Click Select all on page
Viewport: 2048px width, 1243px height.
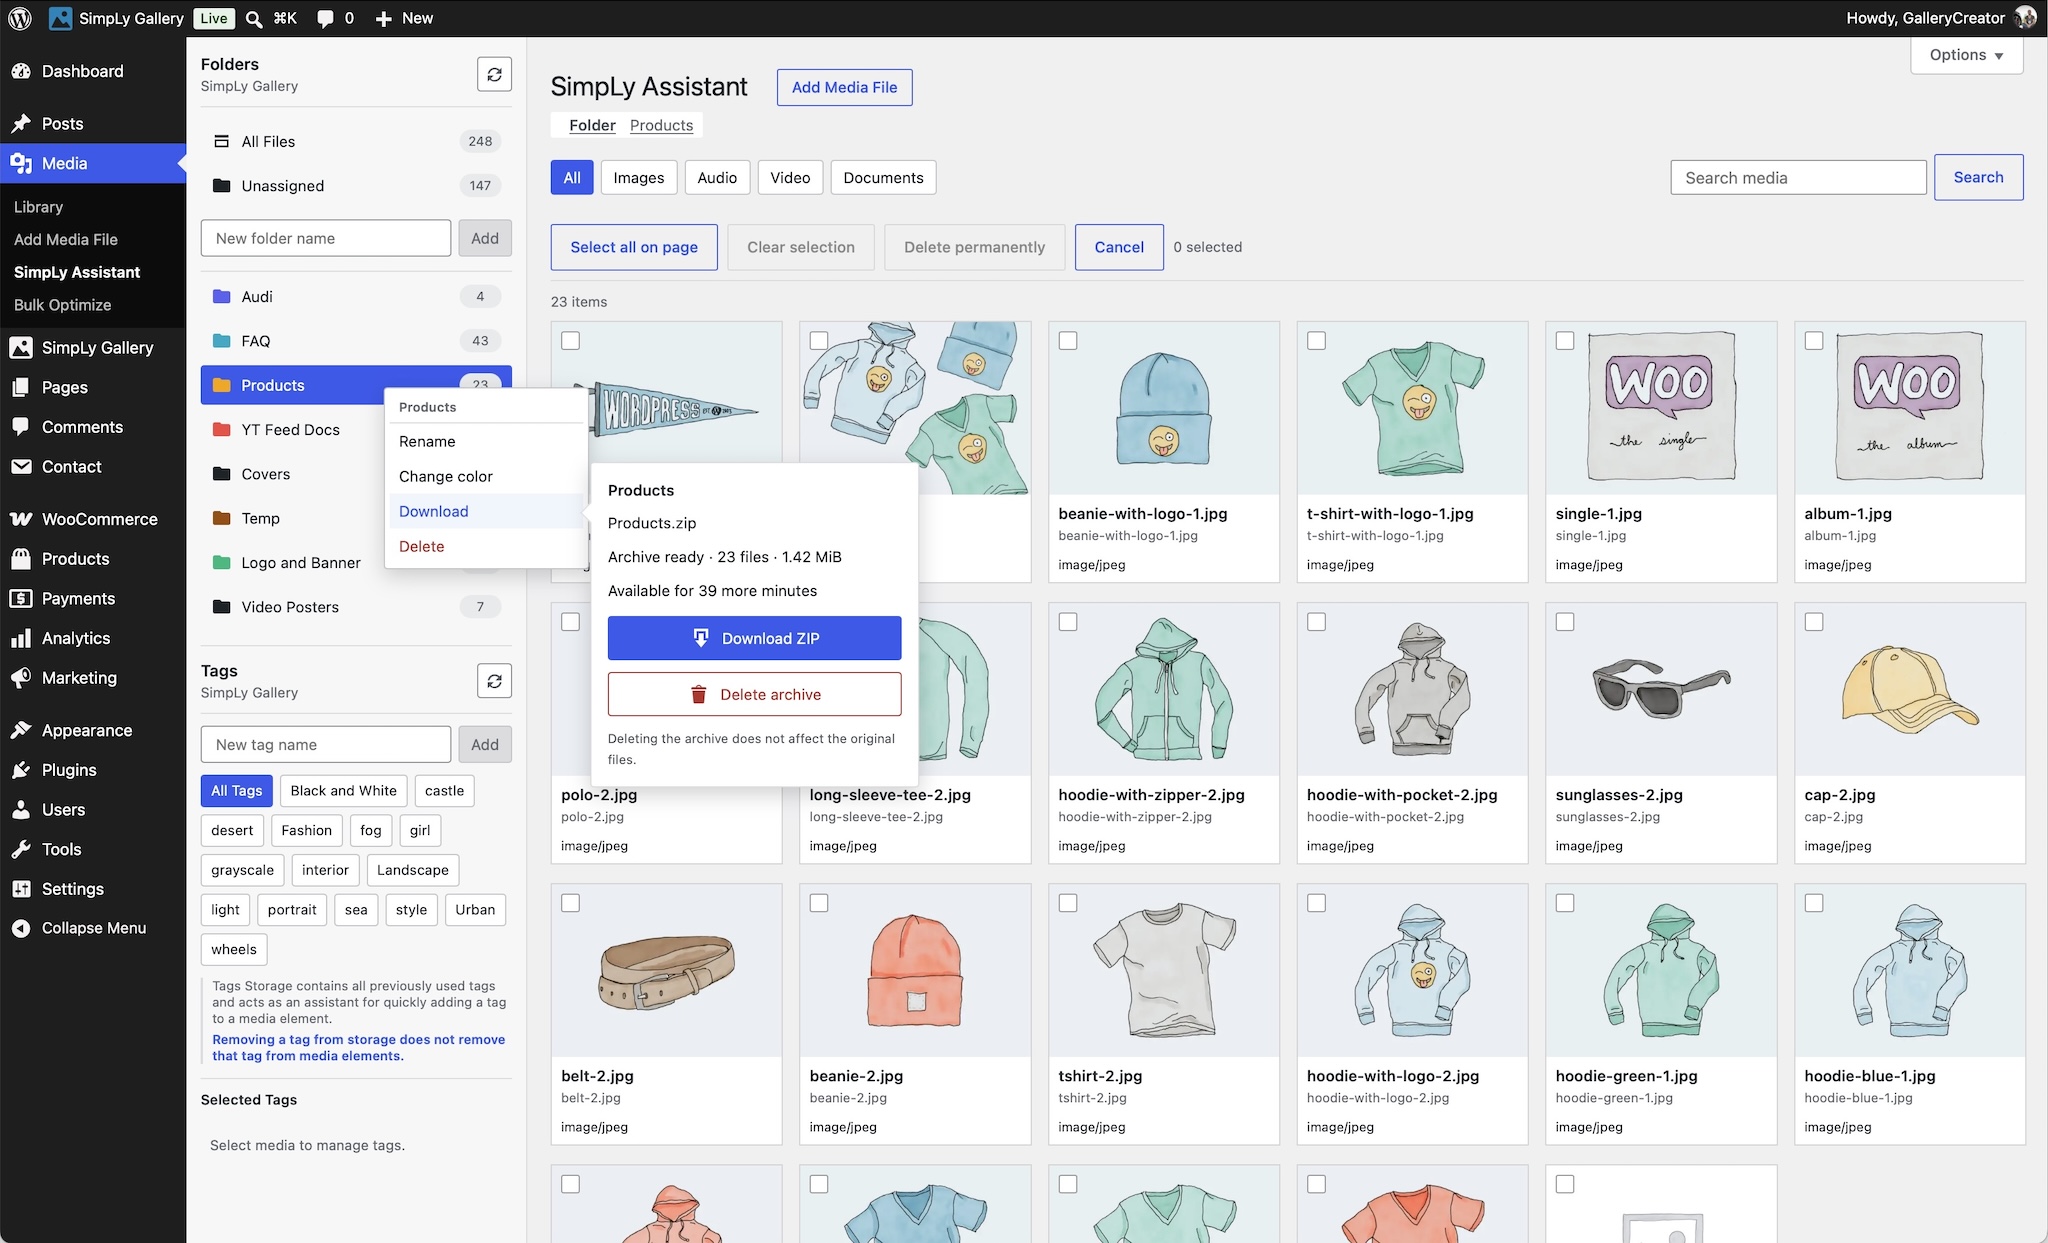point(634,247)
